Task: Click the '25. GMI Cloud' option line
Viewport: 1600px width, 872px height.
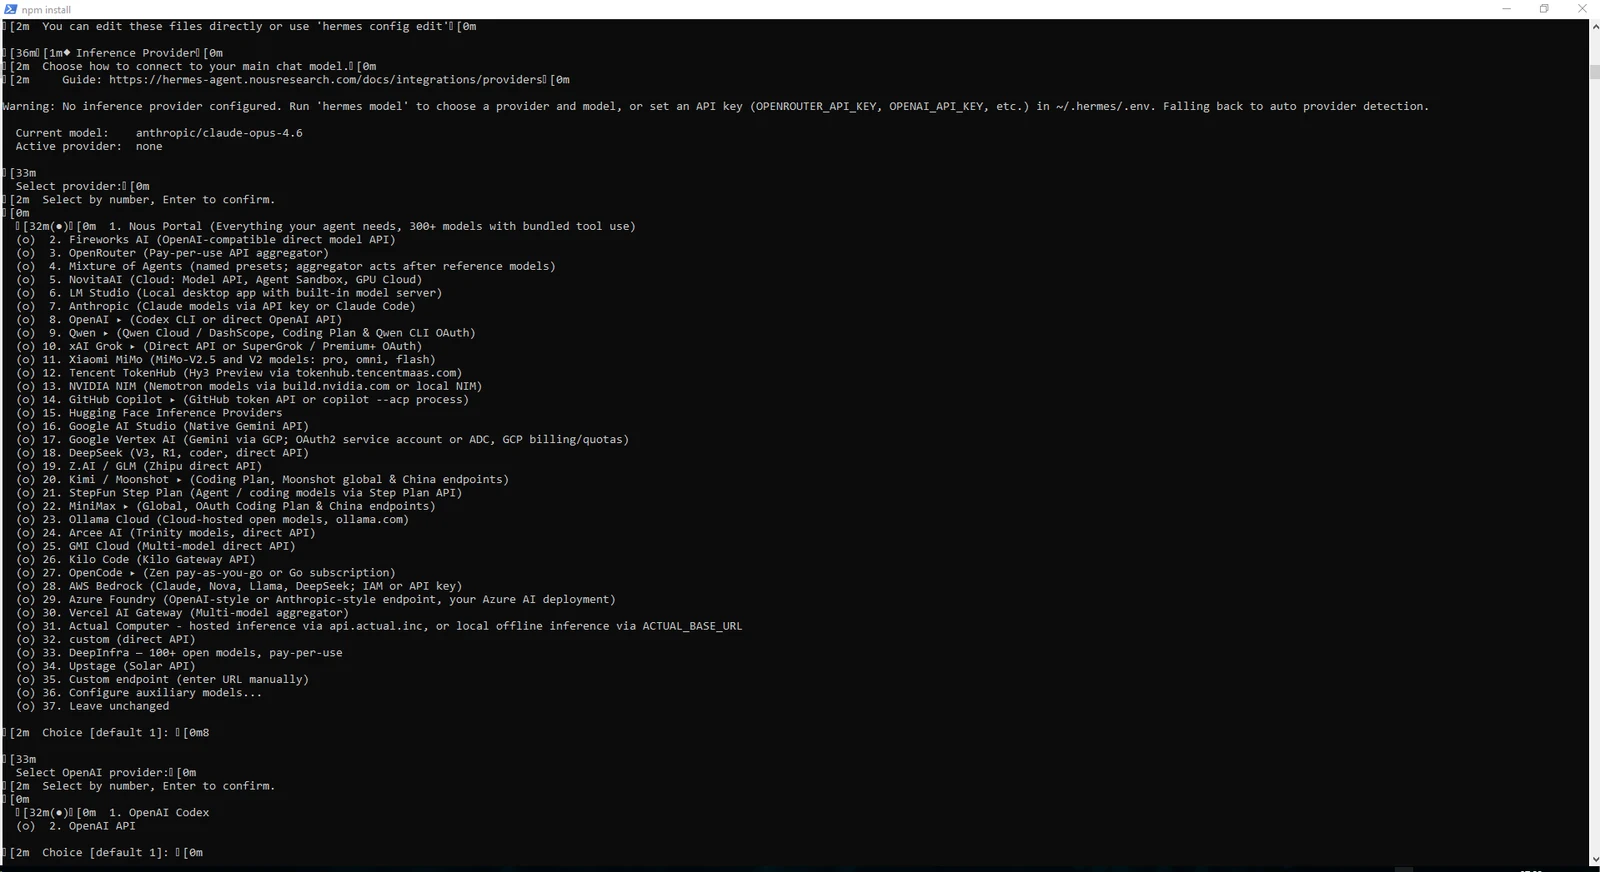Action: 156,546
